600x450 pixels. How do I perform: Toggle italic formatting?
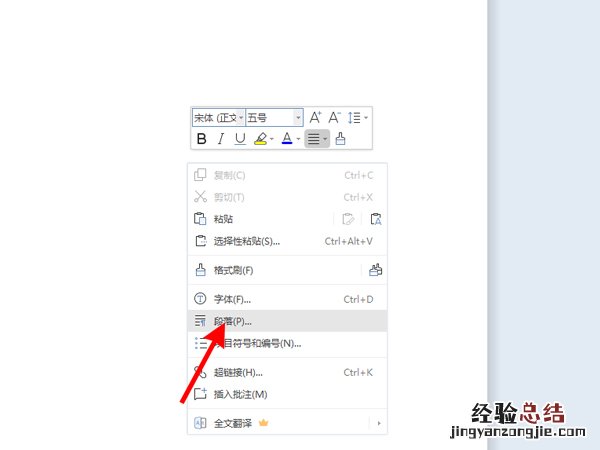[220, 139]
